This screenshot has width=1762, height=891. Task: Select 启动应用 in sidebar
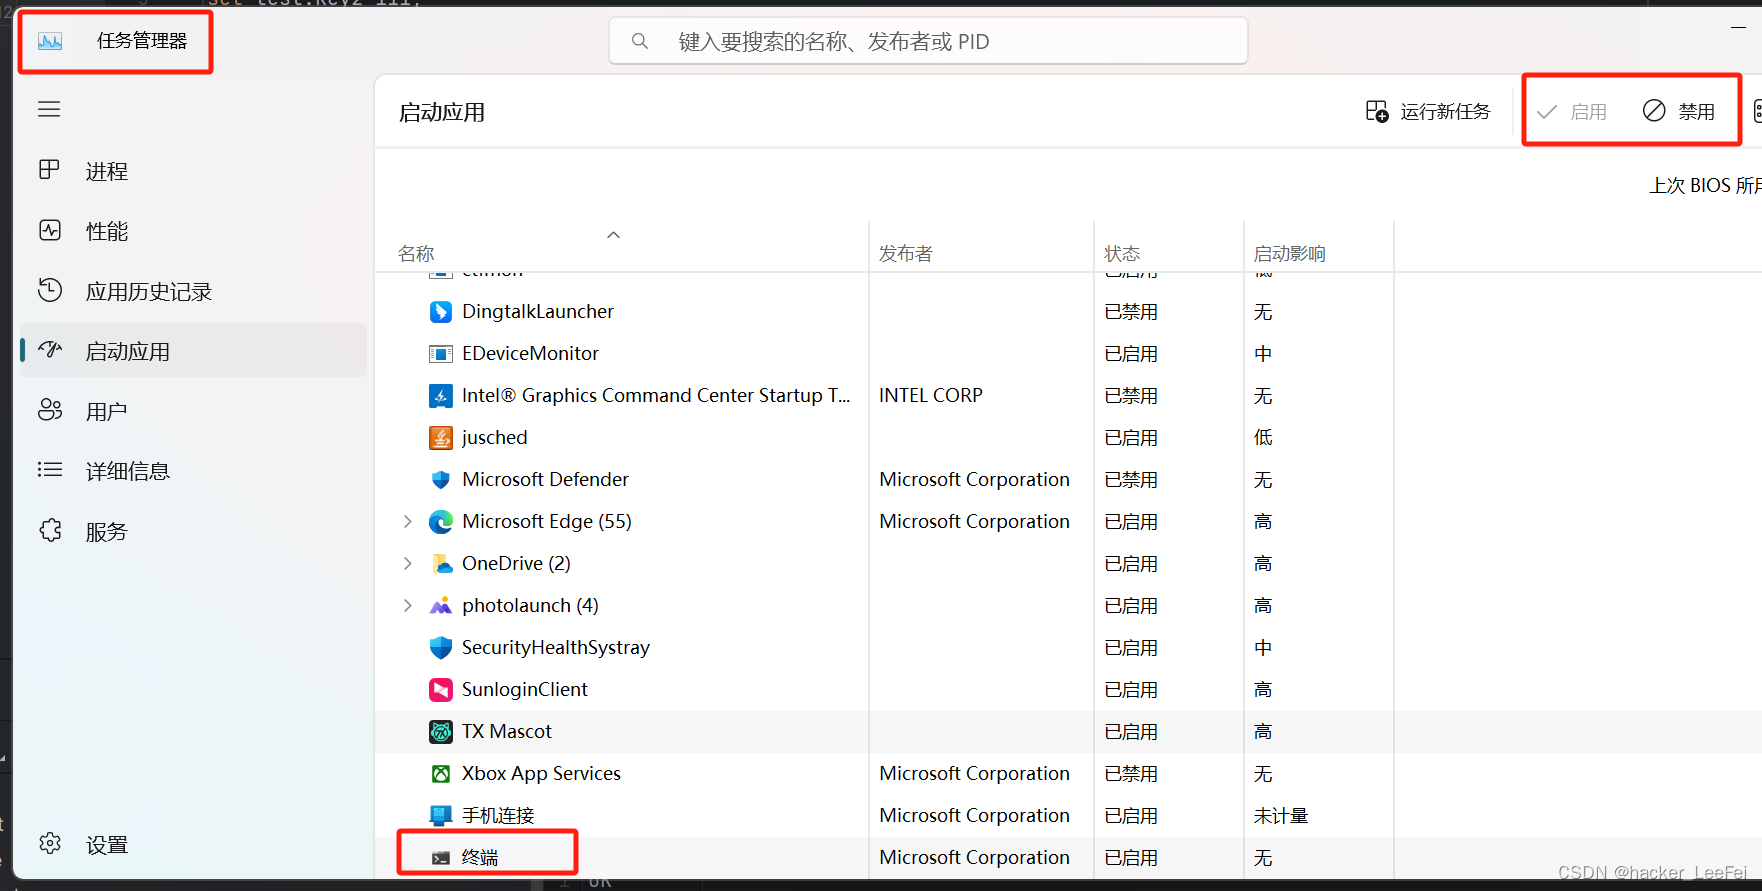(x=193, y=351)
